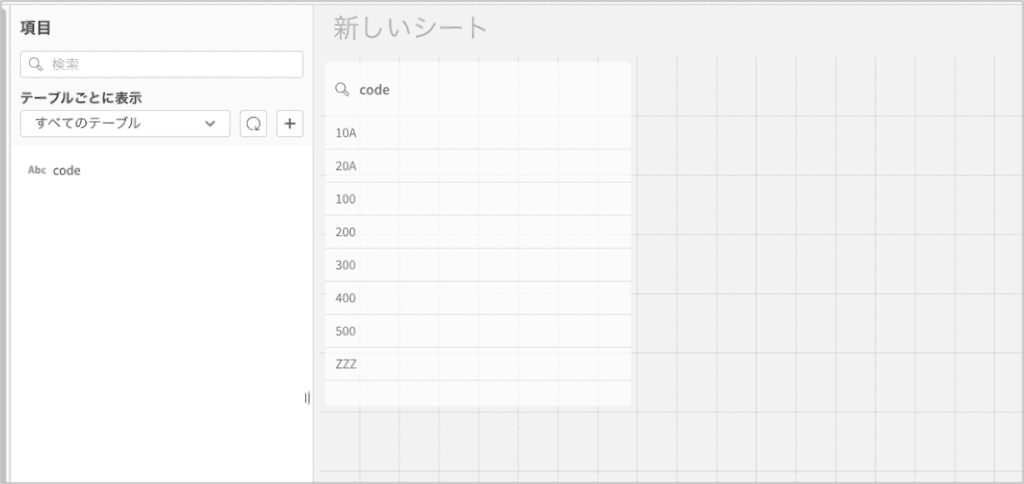
Task: Pick value 300 from the code list
Action: (x=346, y=265)
